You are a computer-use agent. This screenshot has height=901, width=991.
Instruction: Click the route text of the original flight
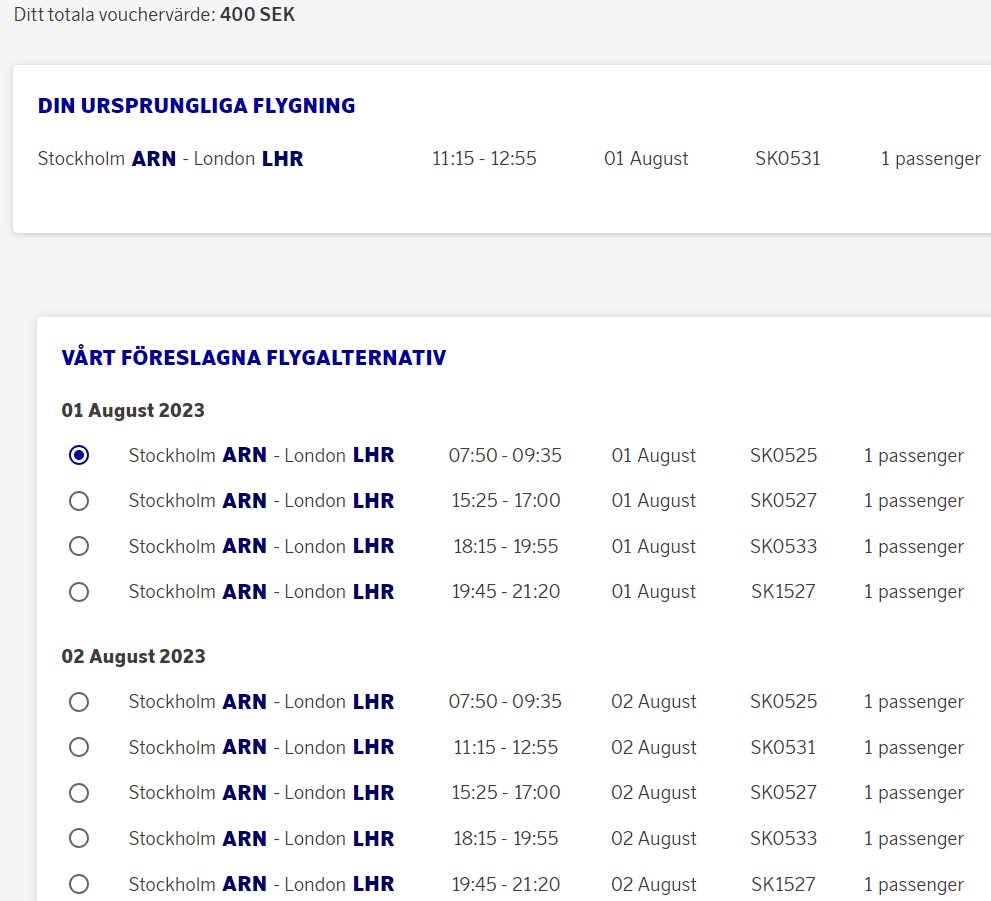point(170,159)
